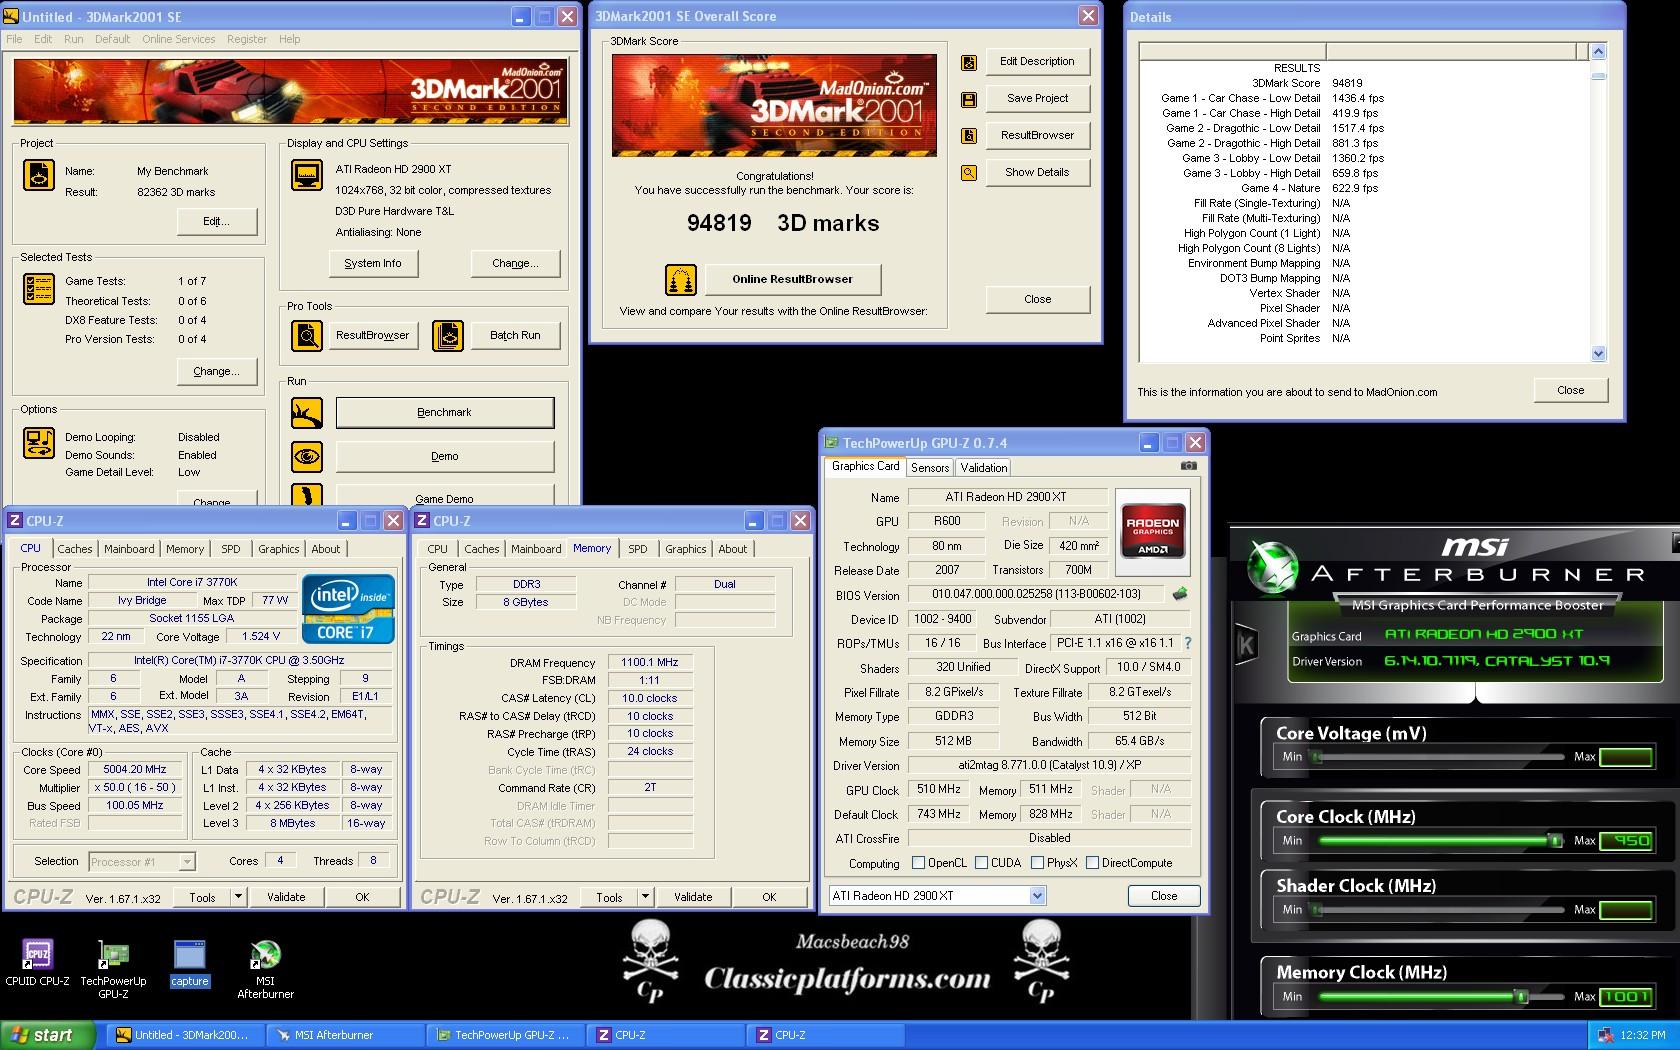Viewport: 1680px width, 1050px height.
Task: Click the Details window scrollbar down arrow
Action: pos(1597,353)
